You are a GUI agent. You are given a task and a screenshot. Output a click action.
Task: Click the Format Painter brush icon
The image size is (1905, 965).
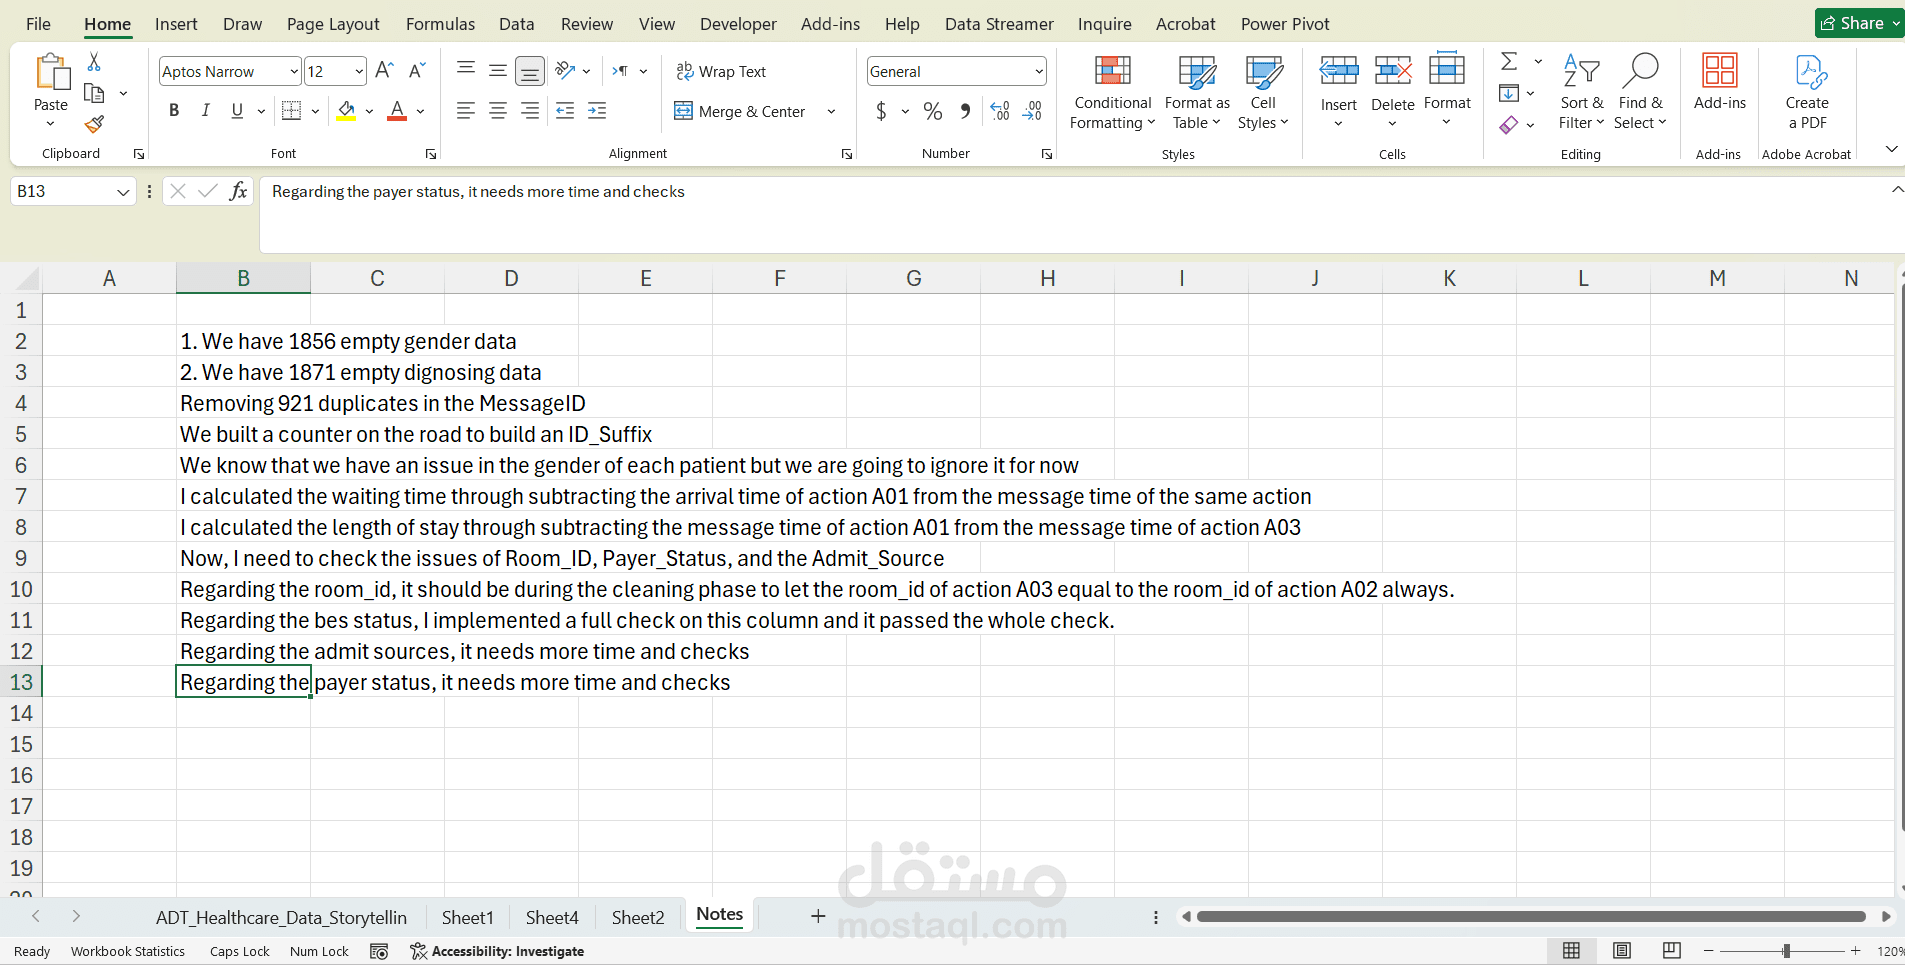(94, 124)
